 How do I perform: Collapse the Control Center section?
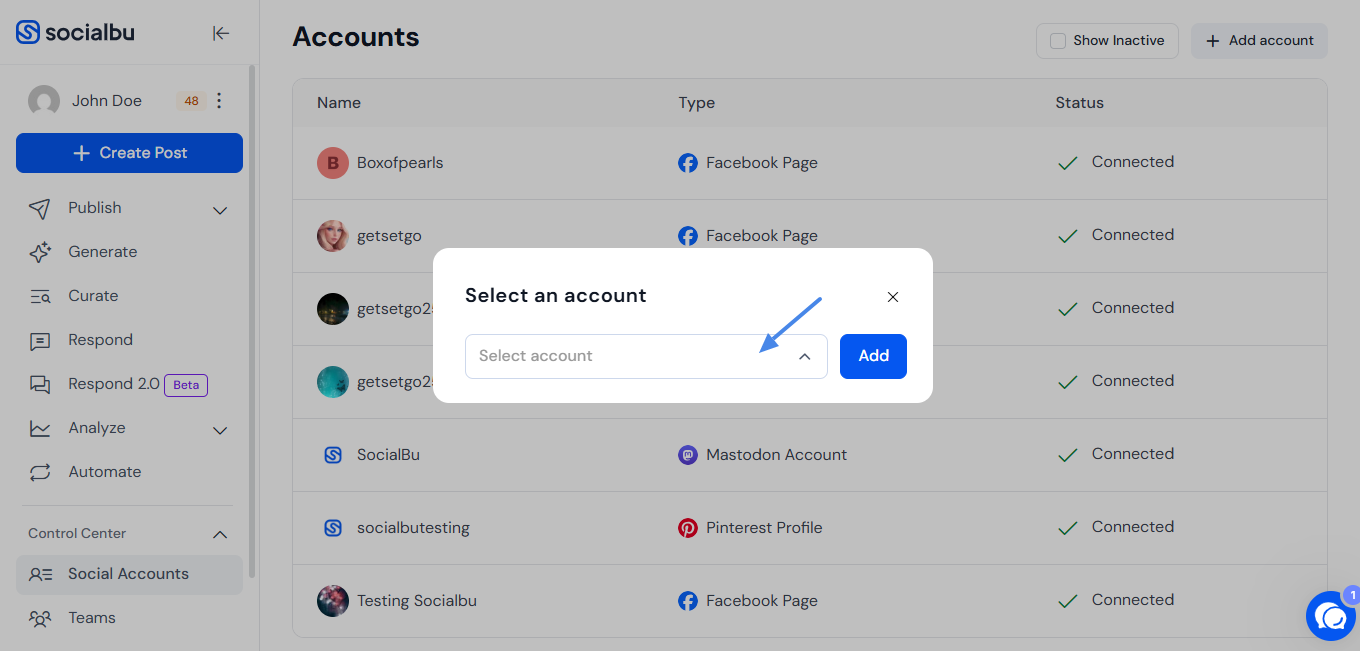(221, 534)
